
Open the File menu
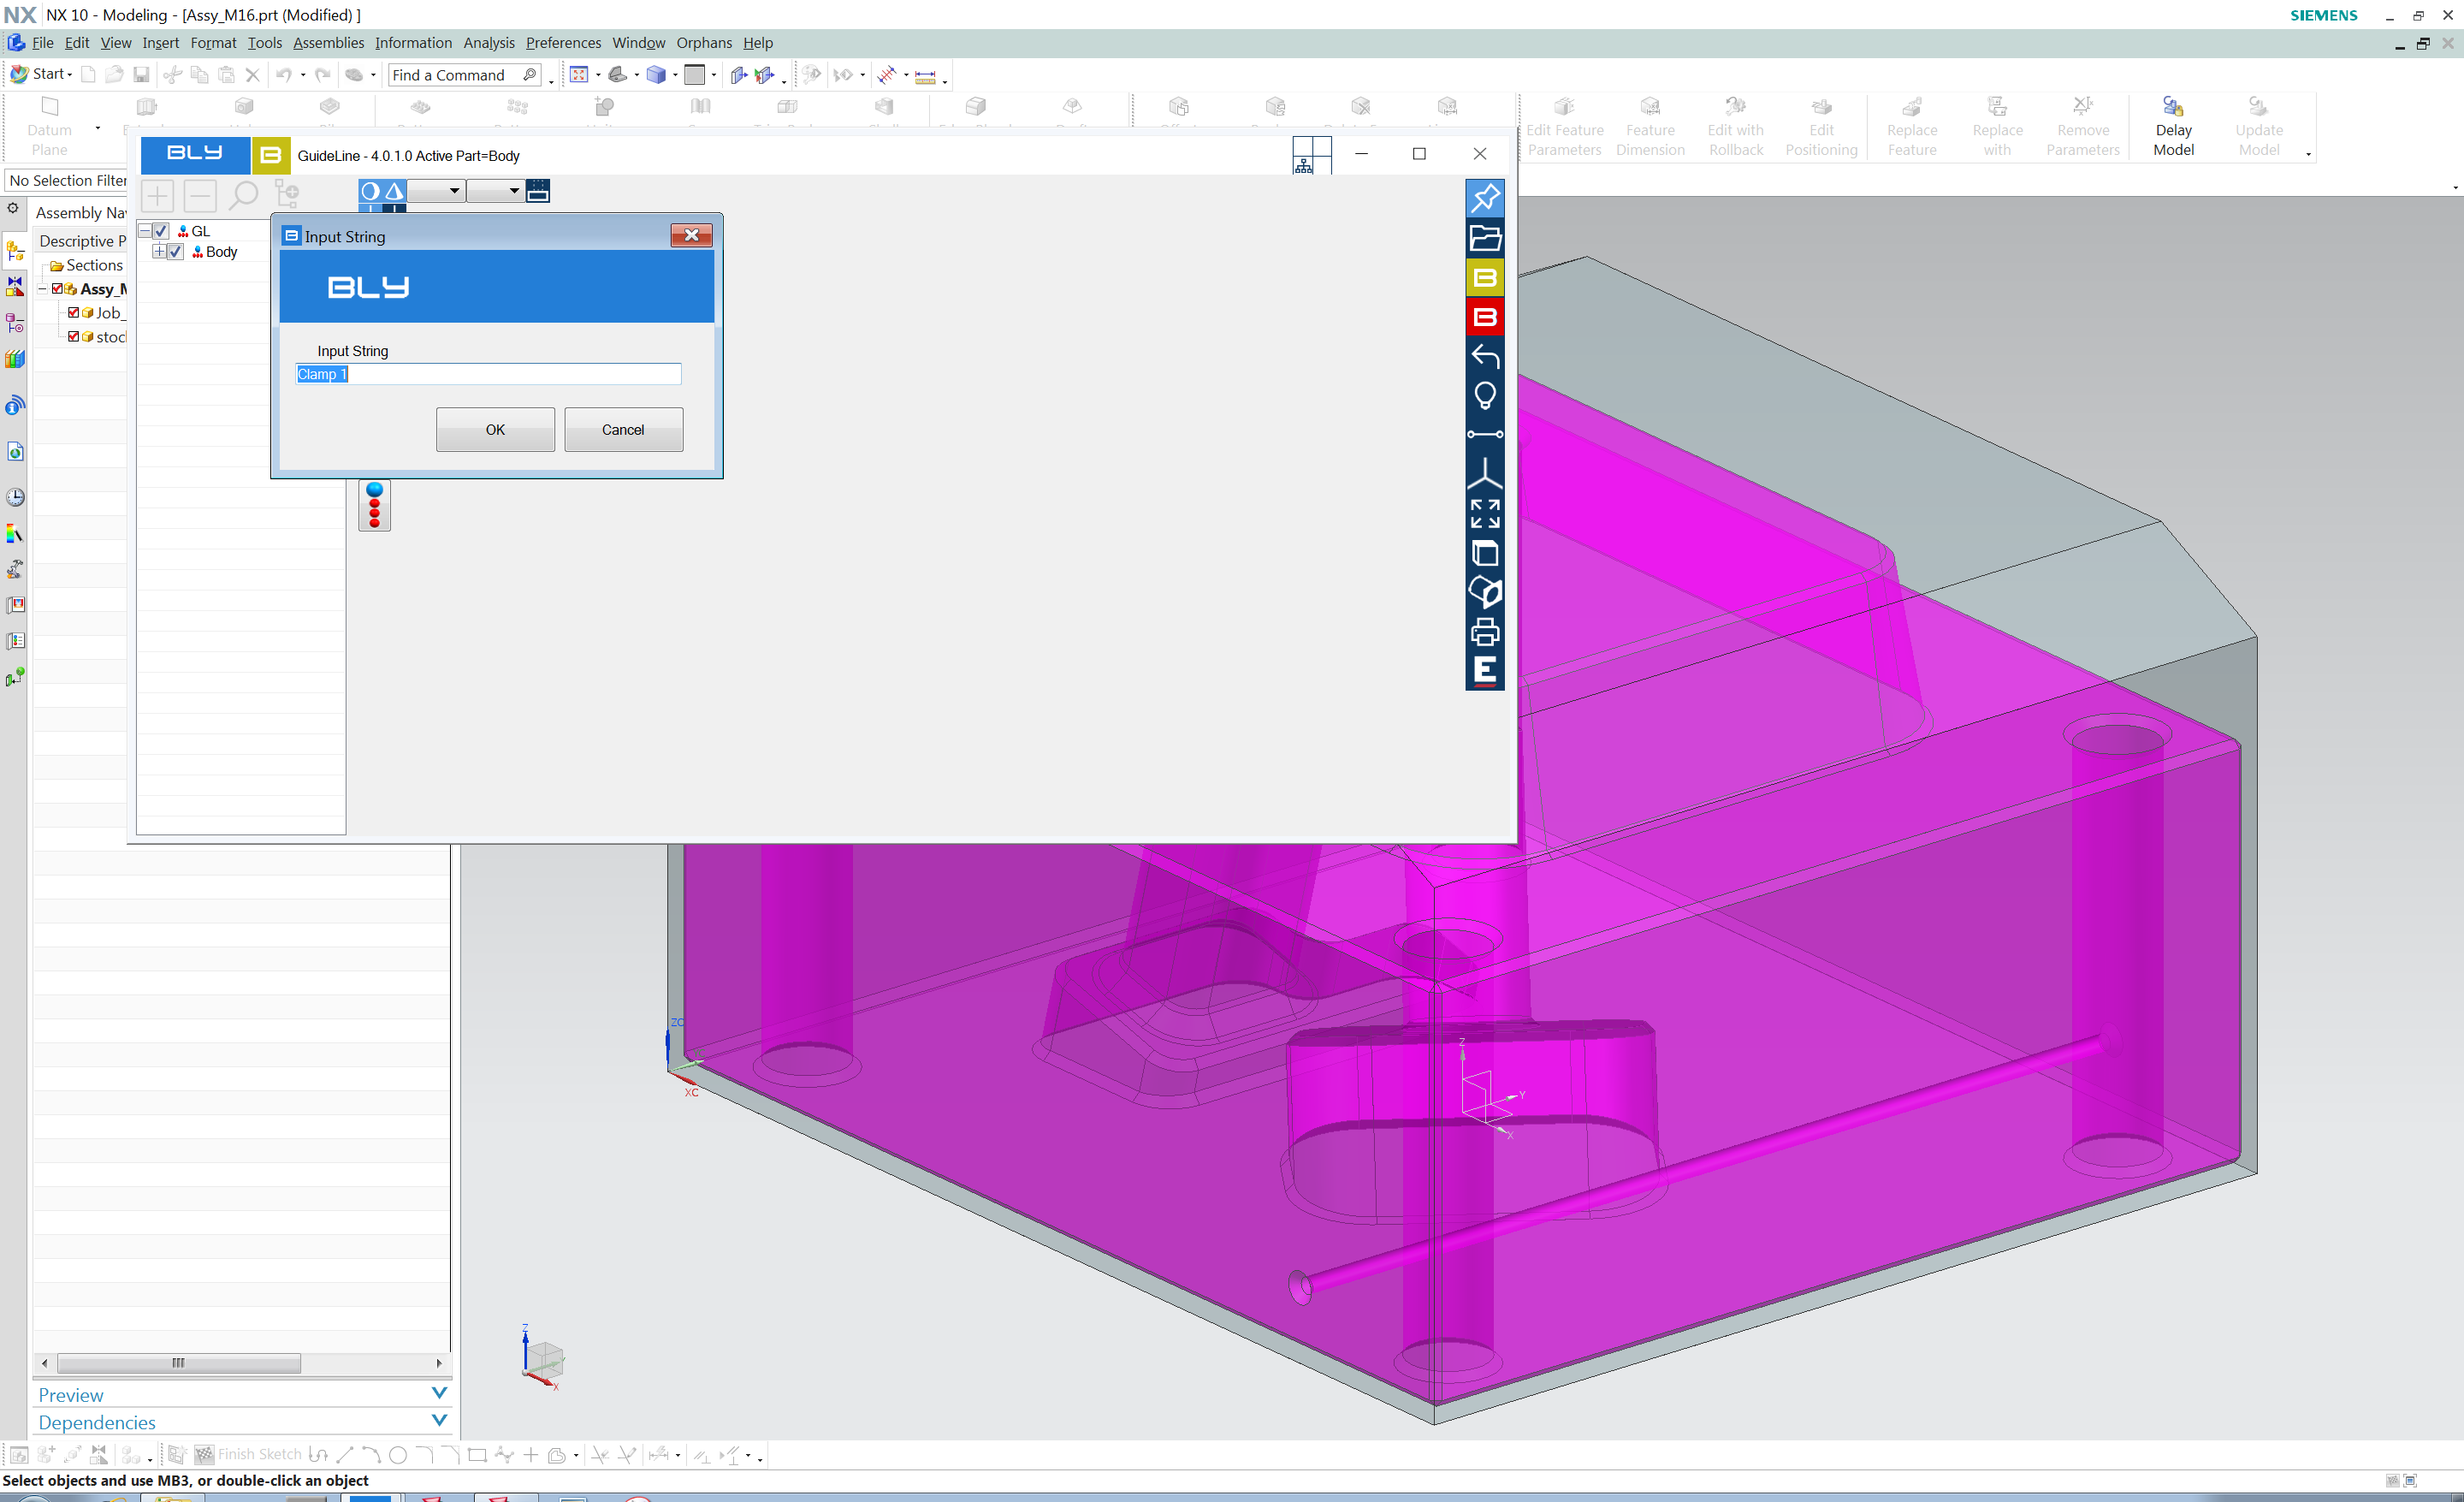(42, 43)
